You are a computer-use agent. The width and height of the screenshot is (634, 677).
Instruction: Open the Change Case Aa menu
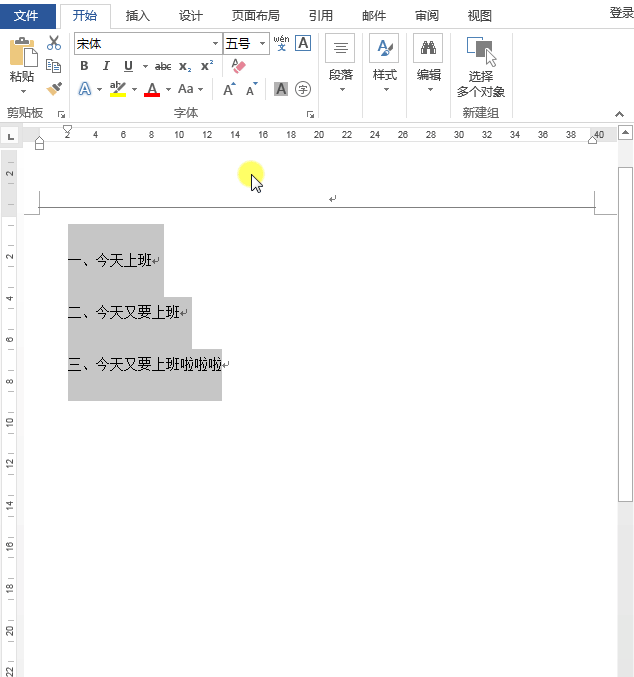pos(186,89)
